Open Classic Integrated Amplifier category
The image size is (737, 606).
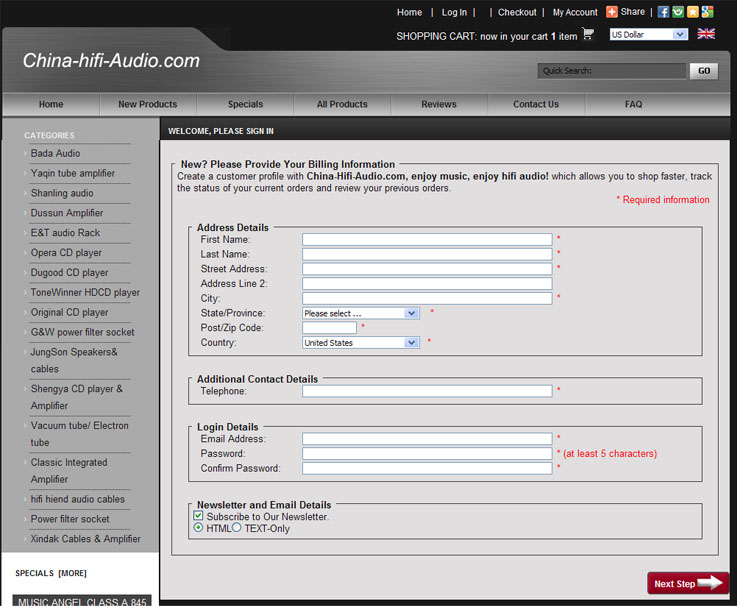[69, 471]
